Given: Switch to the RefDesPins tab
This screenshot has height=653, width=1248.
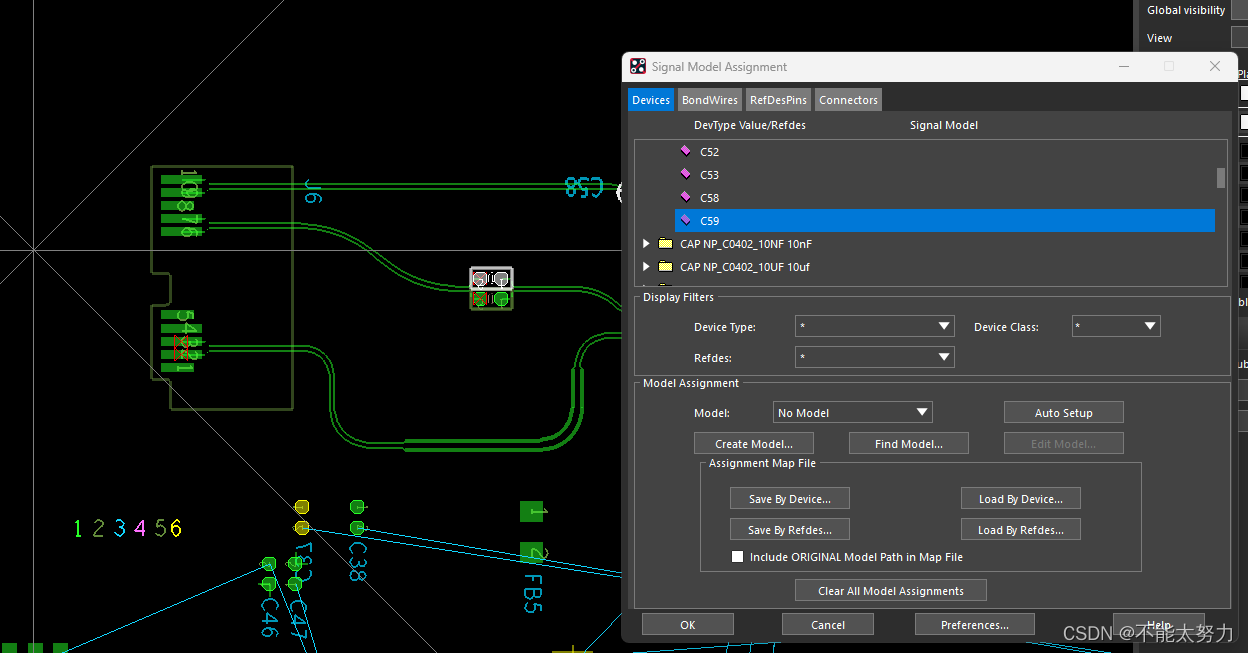Looking at the screenshot, I should [778, 100].
